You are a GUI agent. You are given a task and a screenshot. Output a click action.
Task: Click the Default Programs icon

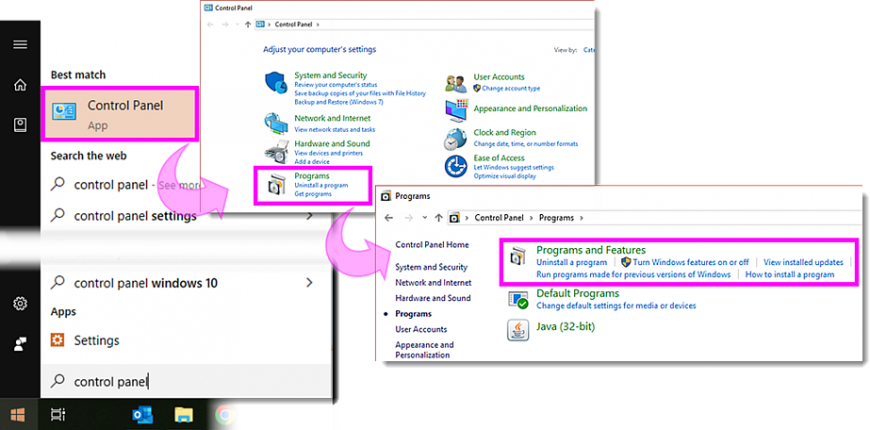tap(518, 300)
